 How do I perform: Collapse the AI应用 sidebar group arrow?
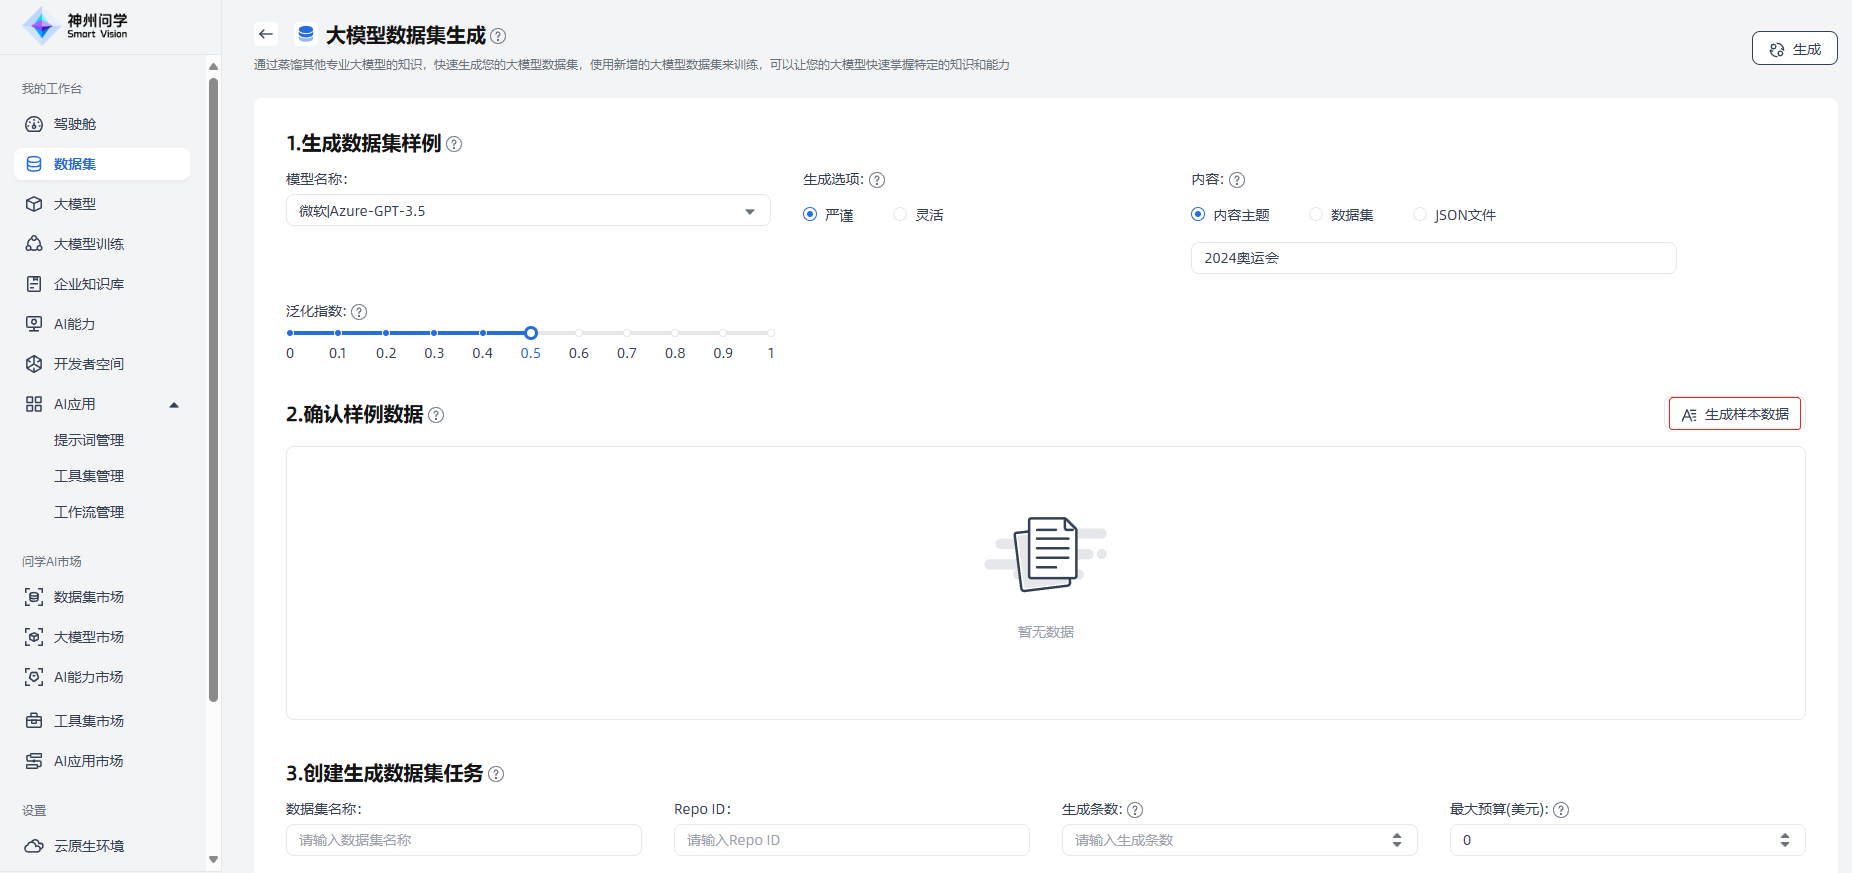174,405
